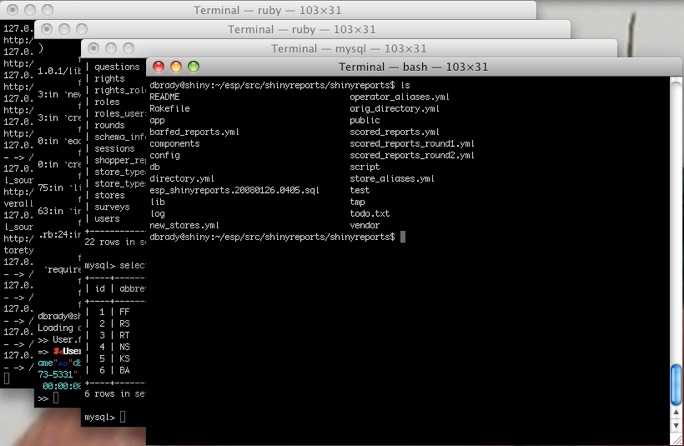Click the scrollbar down arrow in bash window
This screenshot has width=684, height=446.
click(676, 425)
